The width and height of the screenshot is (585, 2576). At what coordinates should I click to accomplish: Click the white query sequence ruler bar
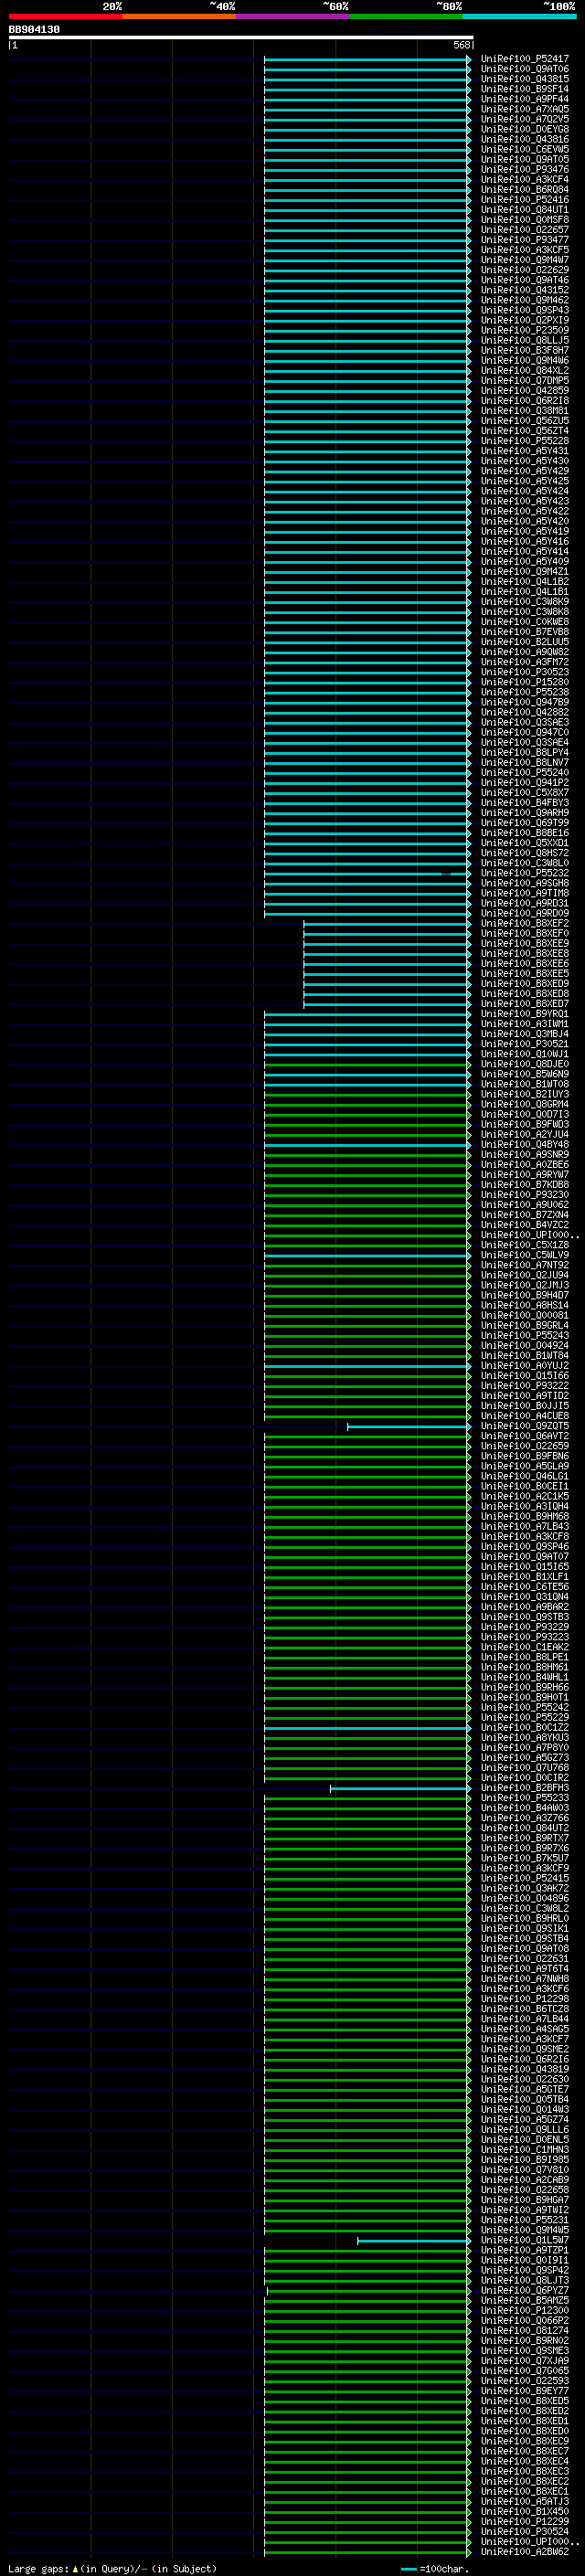[x=240, y=37]
